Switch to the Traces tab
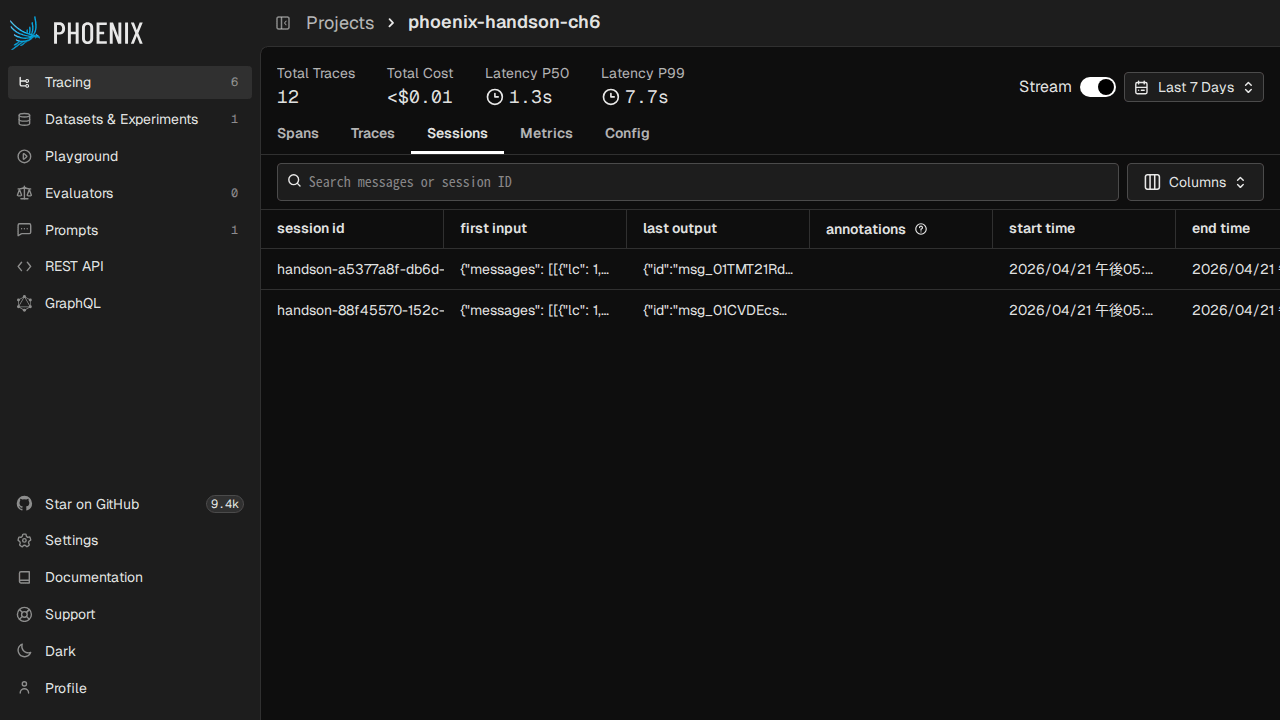The image size is (1280, 720). [373, 134]
